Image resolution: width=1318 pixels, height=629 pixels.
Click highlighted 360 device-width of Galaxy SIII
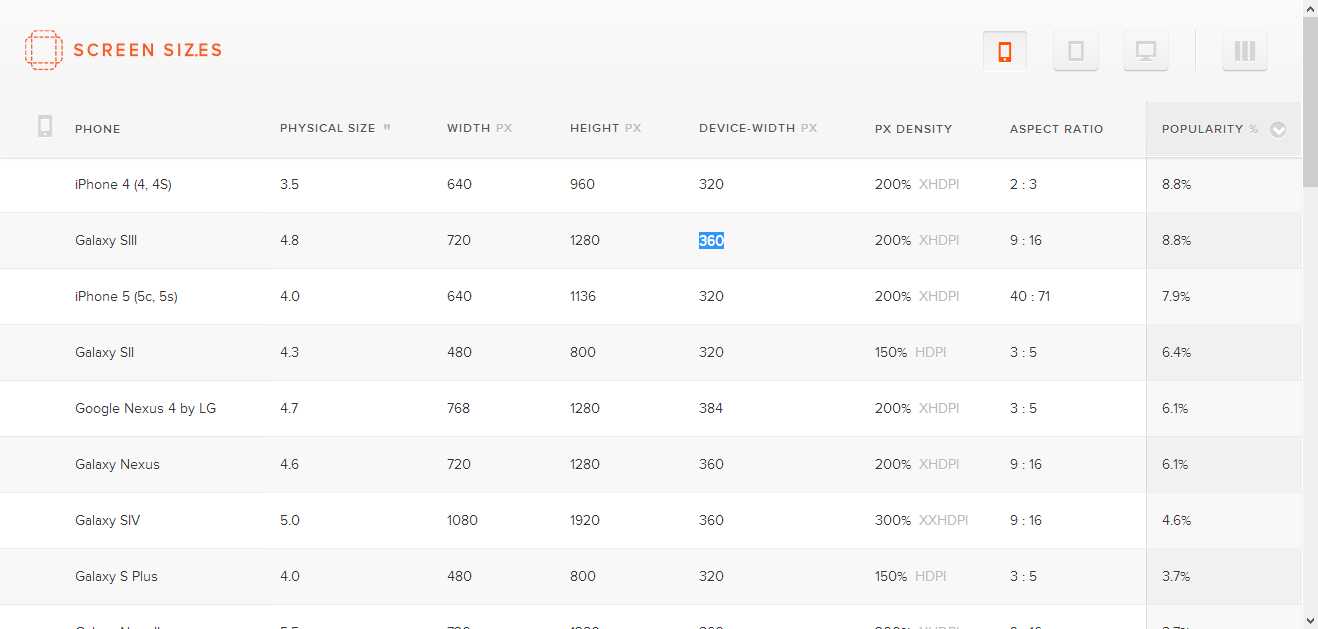[711, 240]
